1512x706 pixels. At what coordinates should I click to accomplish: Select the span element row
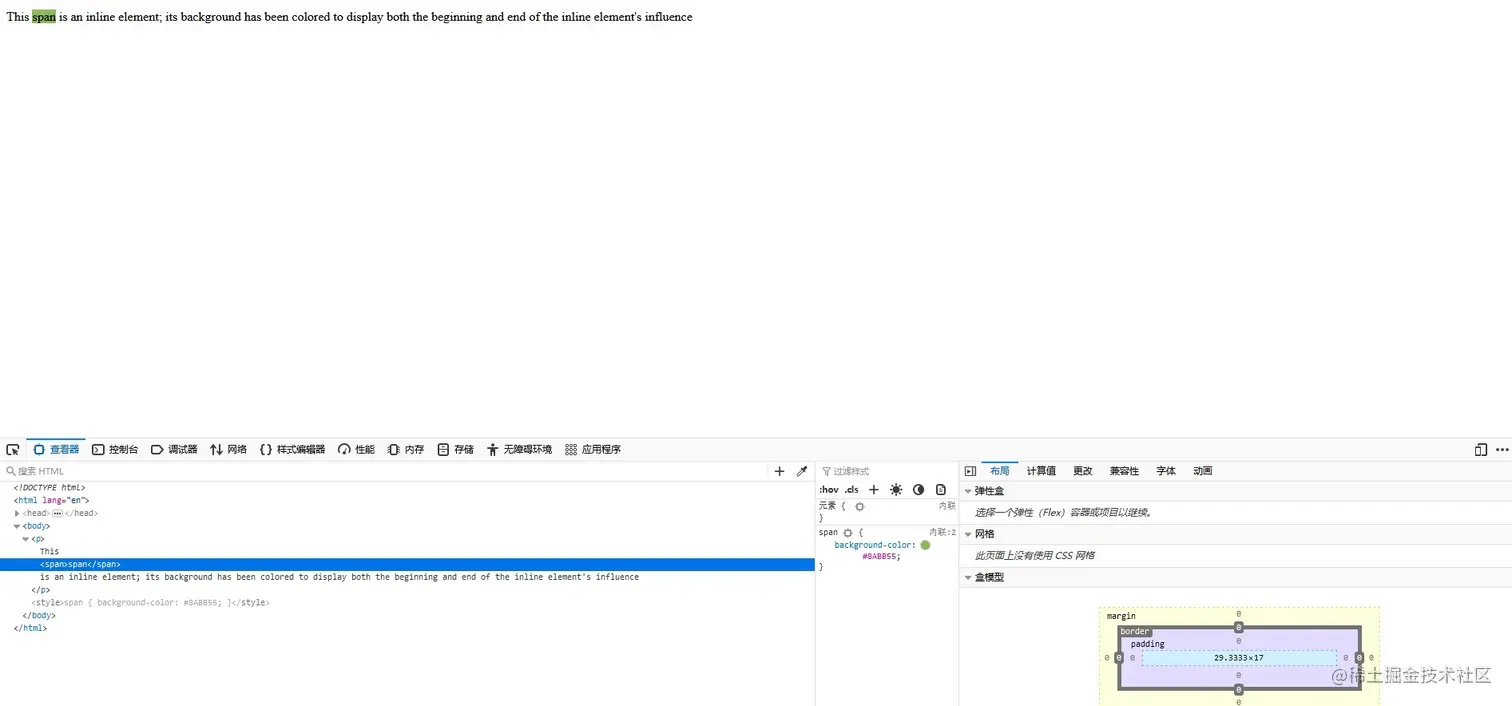click(x=407, y=564)
